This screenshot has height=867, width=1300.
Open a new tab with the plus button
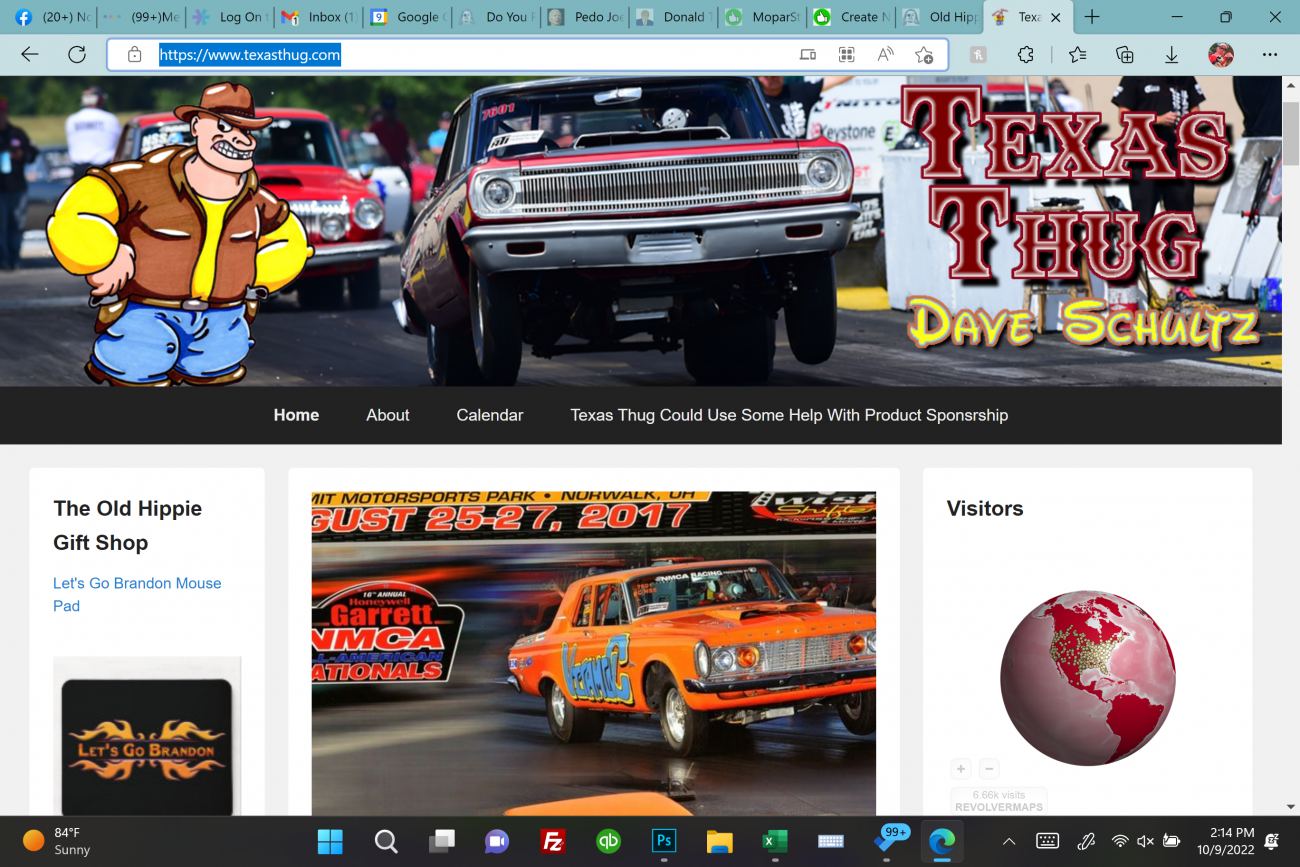(1092, 17)
